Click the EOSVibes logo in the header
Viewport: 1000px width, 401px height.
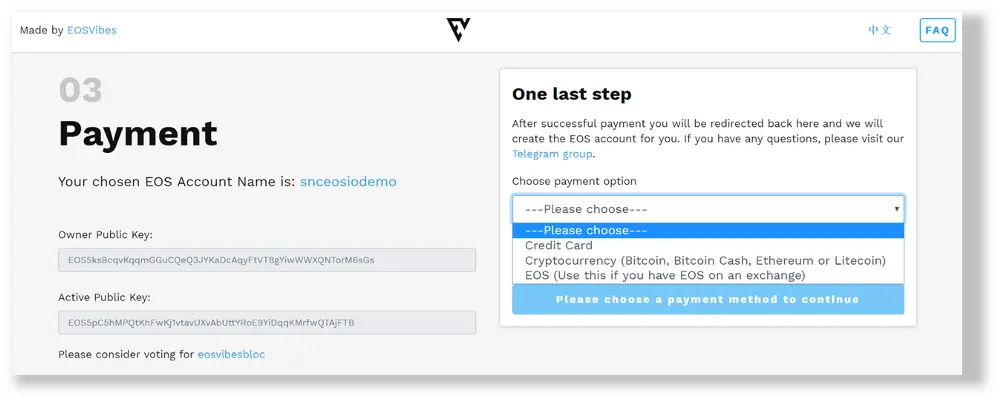tap(458, 30)
